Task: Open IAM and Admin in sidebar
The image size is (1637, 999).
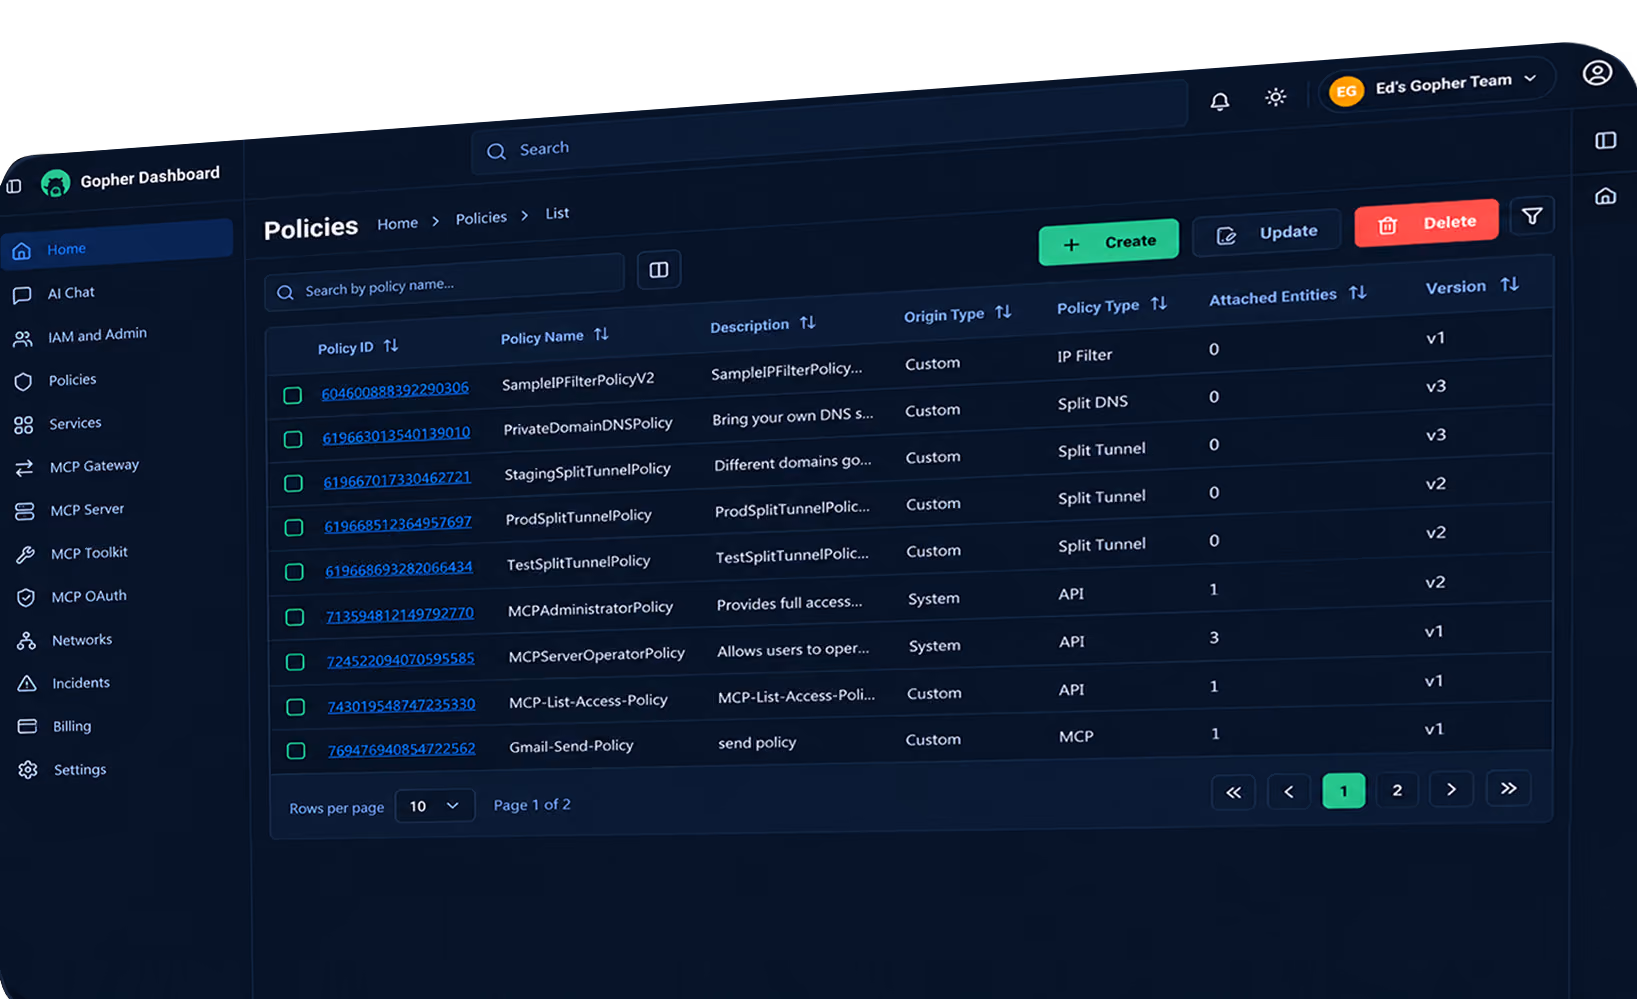Action: click(x=97, y=335)
